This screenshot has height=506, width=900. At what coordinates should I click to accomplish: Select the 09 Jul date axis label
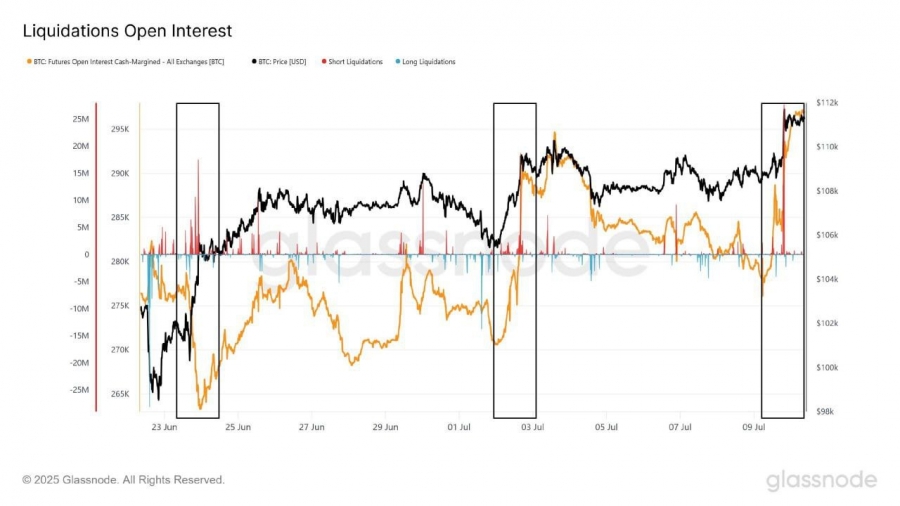tap(754, 427)
